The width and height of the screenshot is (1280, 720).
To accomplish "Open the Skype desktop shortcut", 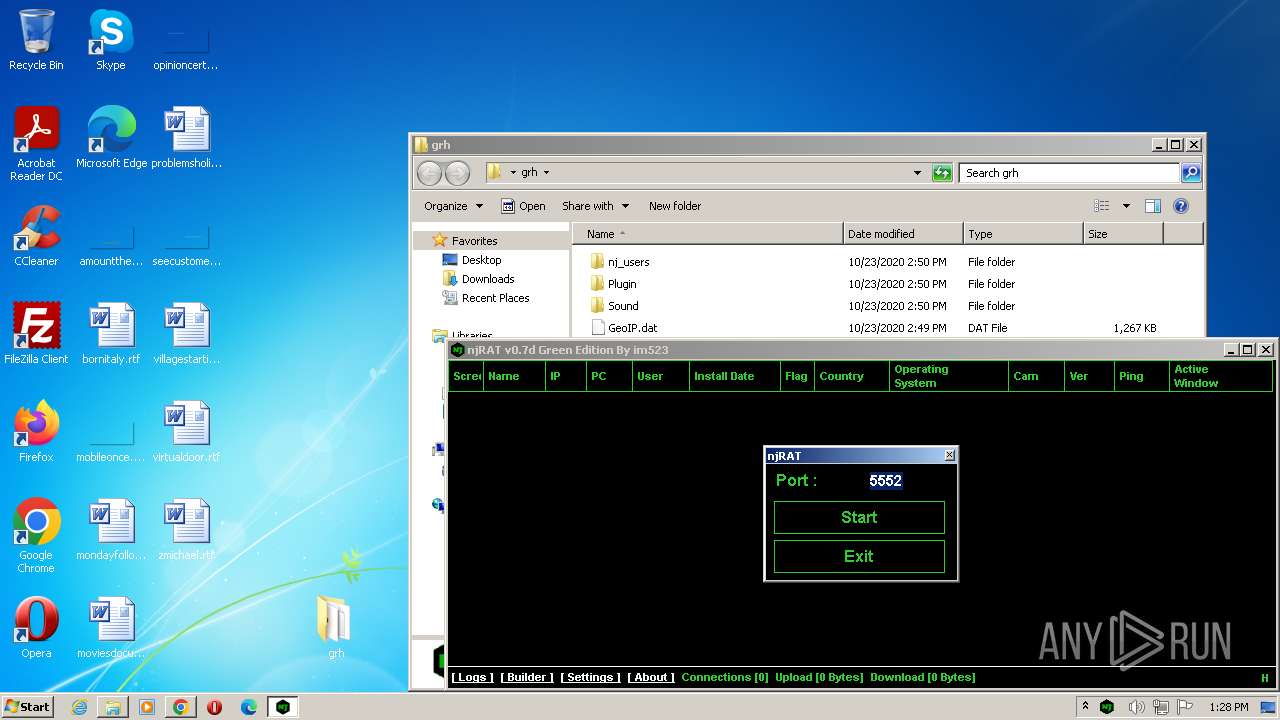I will click(x=110, y=40).
